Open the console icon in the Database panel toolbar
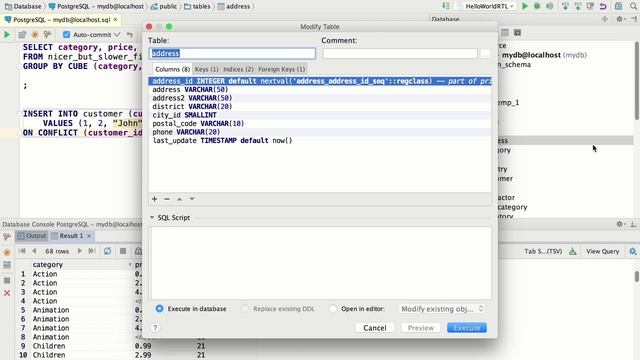The height and width of the screenshot is (360, 640). (x=518, y=33)
